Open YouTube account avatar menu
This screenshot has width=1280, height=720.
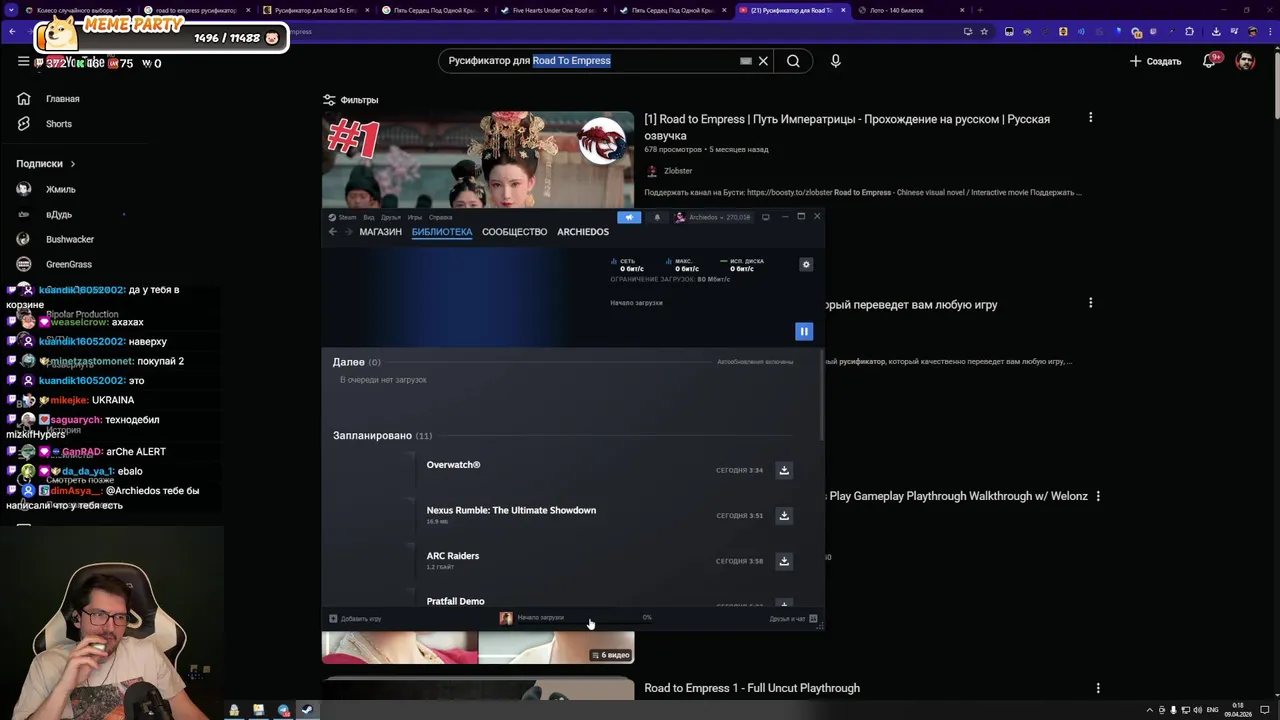point(1245,61)
